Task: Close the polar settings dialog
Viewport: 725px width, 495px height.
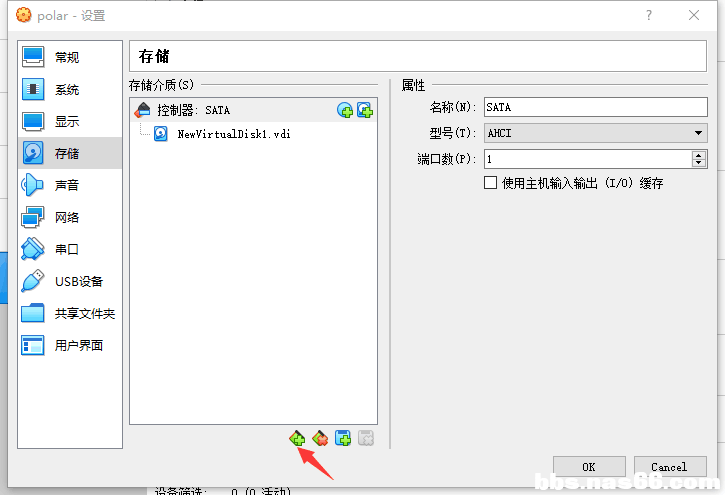Action: (694, 15)
